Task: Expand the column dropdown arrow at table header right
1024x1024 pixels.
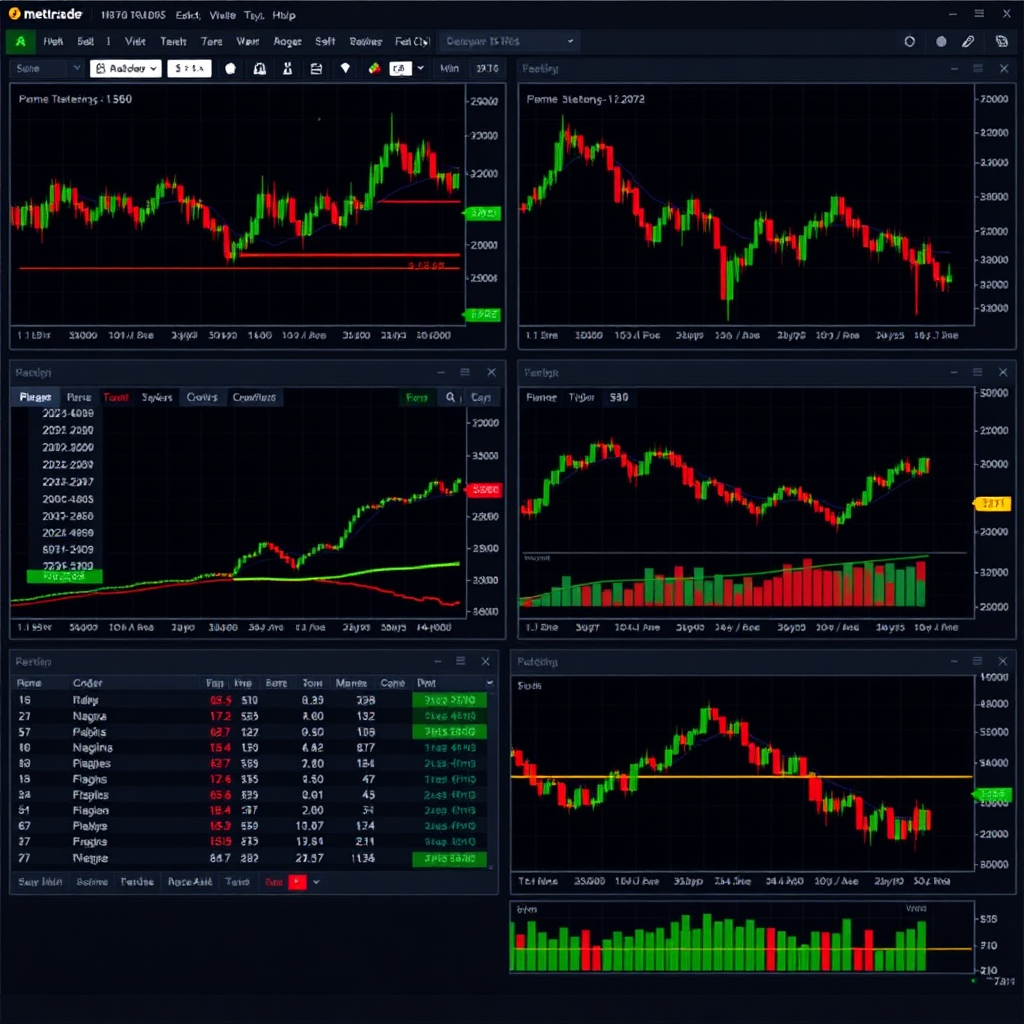Action: tap(489, 683)
